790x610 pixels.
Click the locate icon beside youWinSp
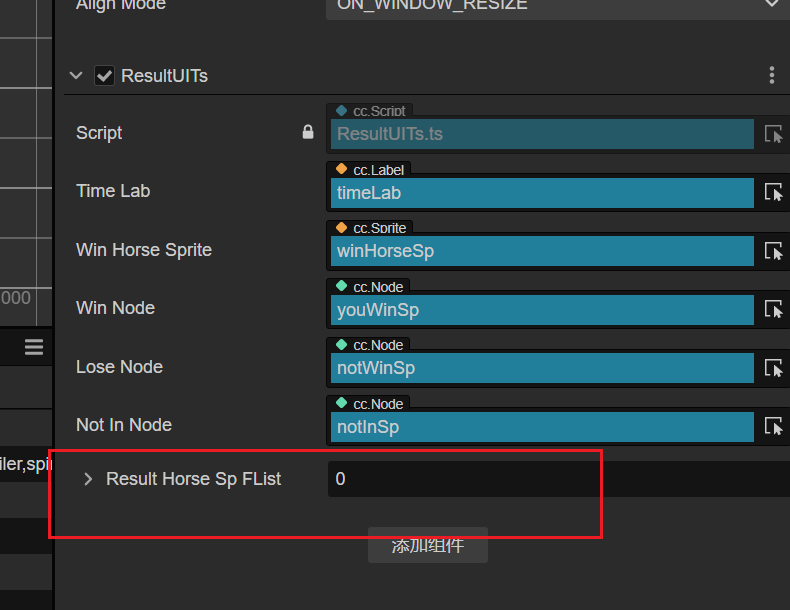click(x=773, y=310)
